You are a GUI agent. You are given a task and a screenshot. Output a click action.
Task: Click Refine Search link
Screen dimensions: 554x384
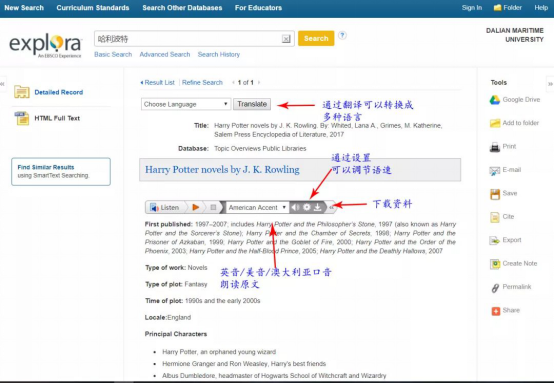click(202, 83)
